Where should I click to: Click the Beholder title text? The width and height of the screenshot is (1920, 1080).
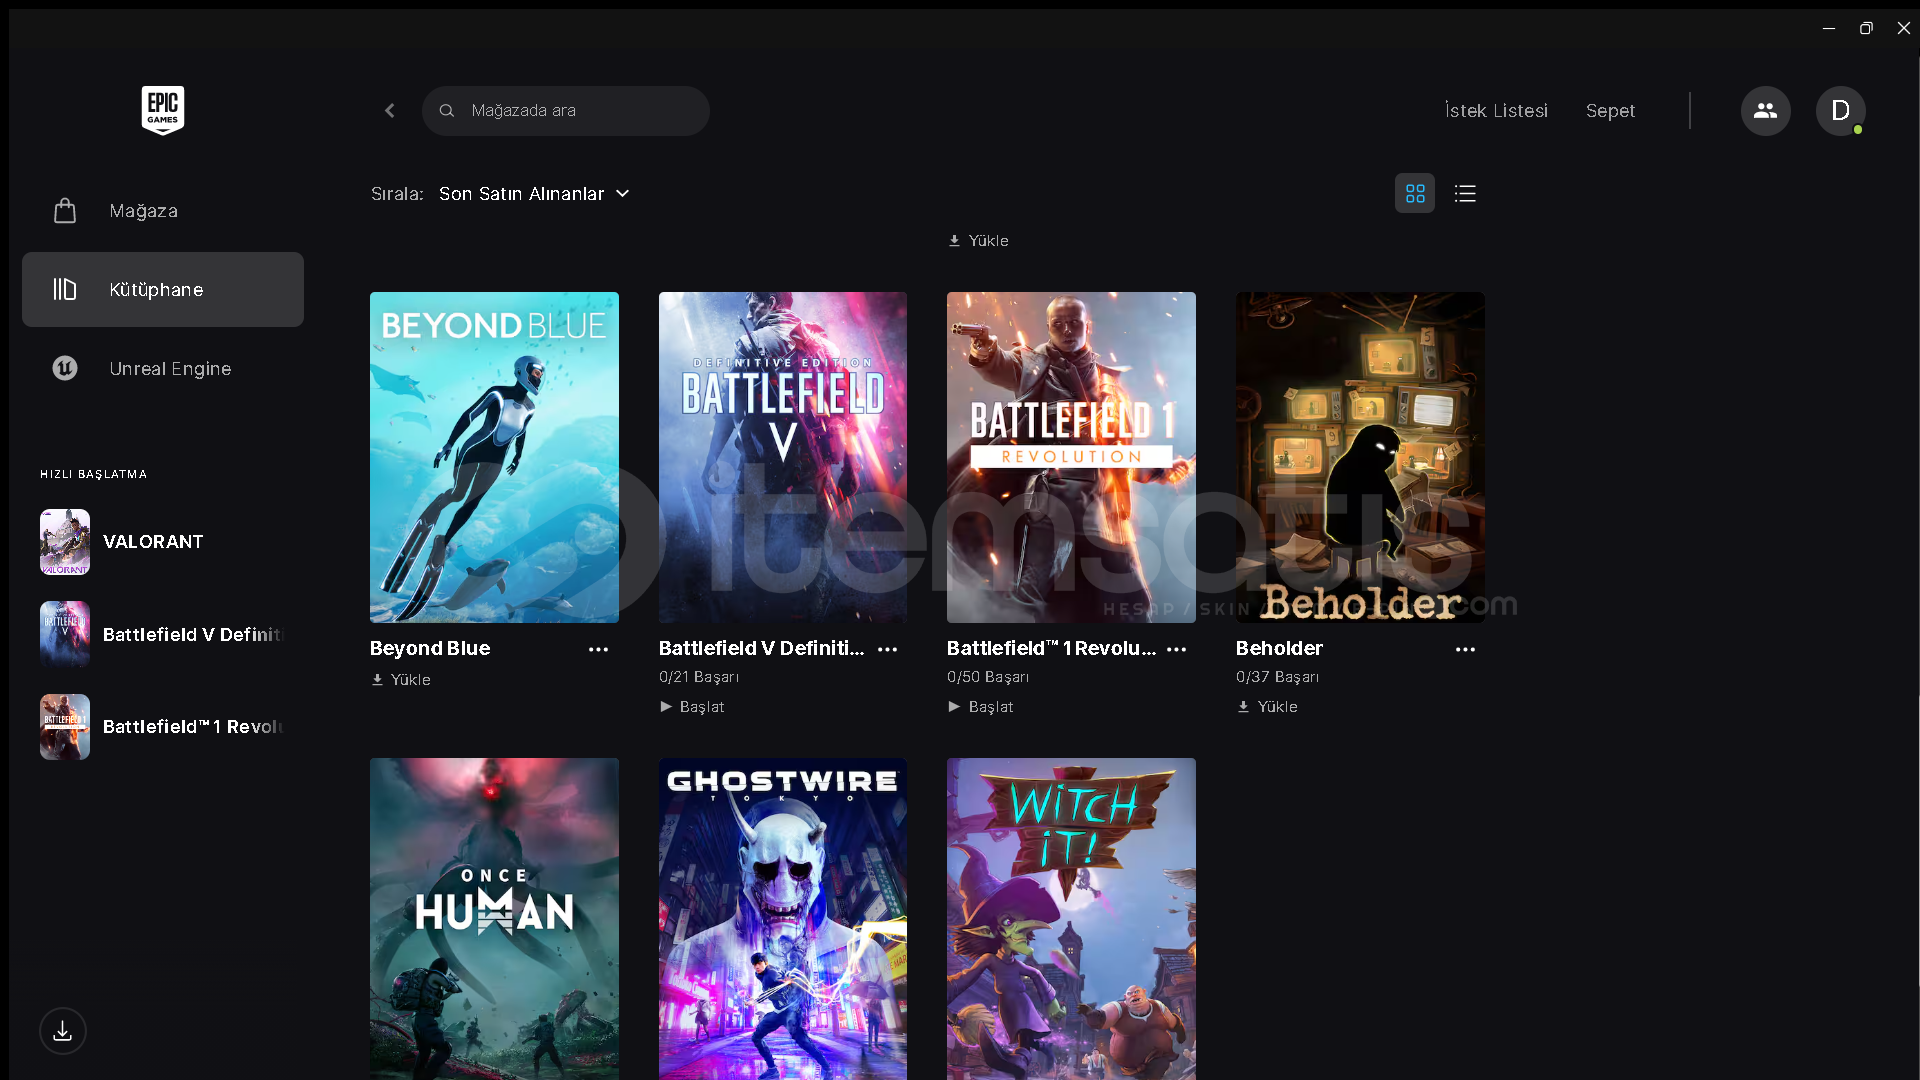pos(1279,648)
